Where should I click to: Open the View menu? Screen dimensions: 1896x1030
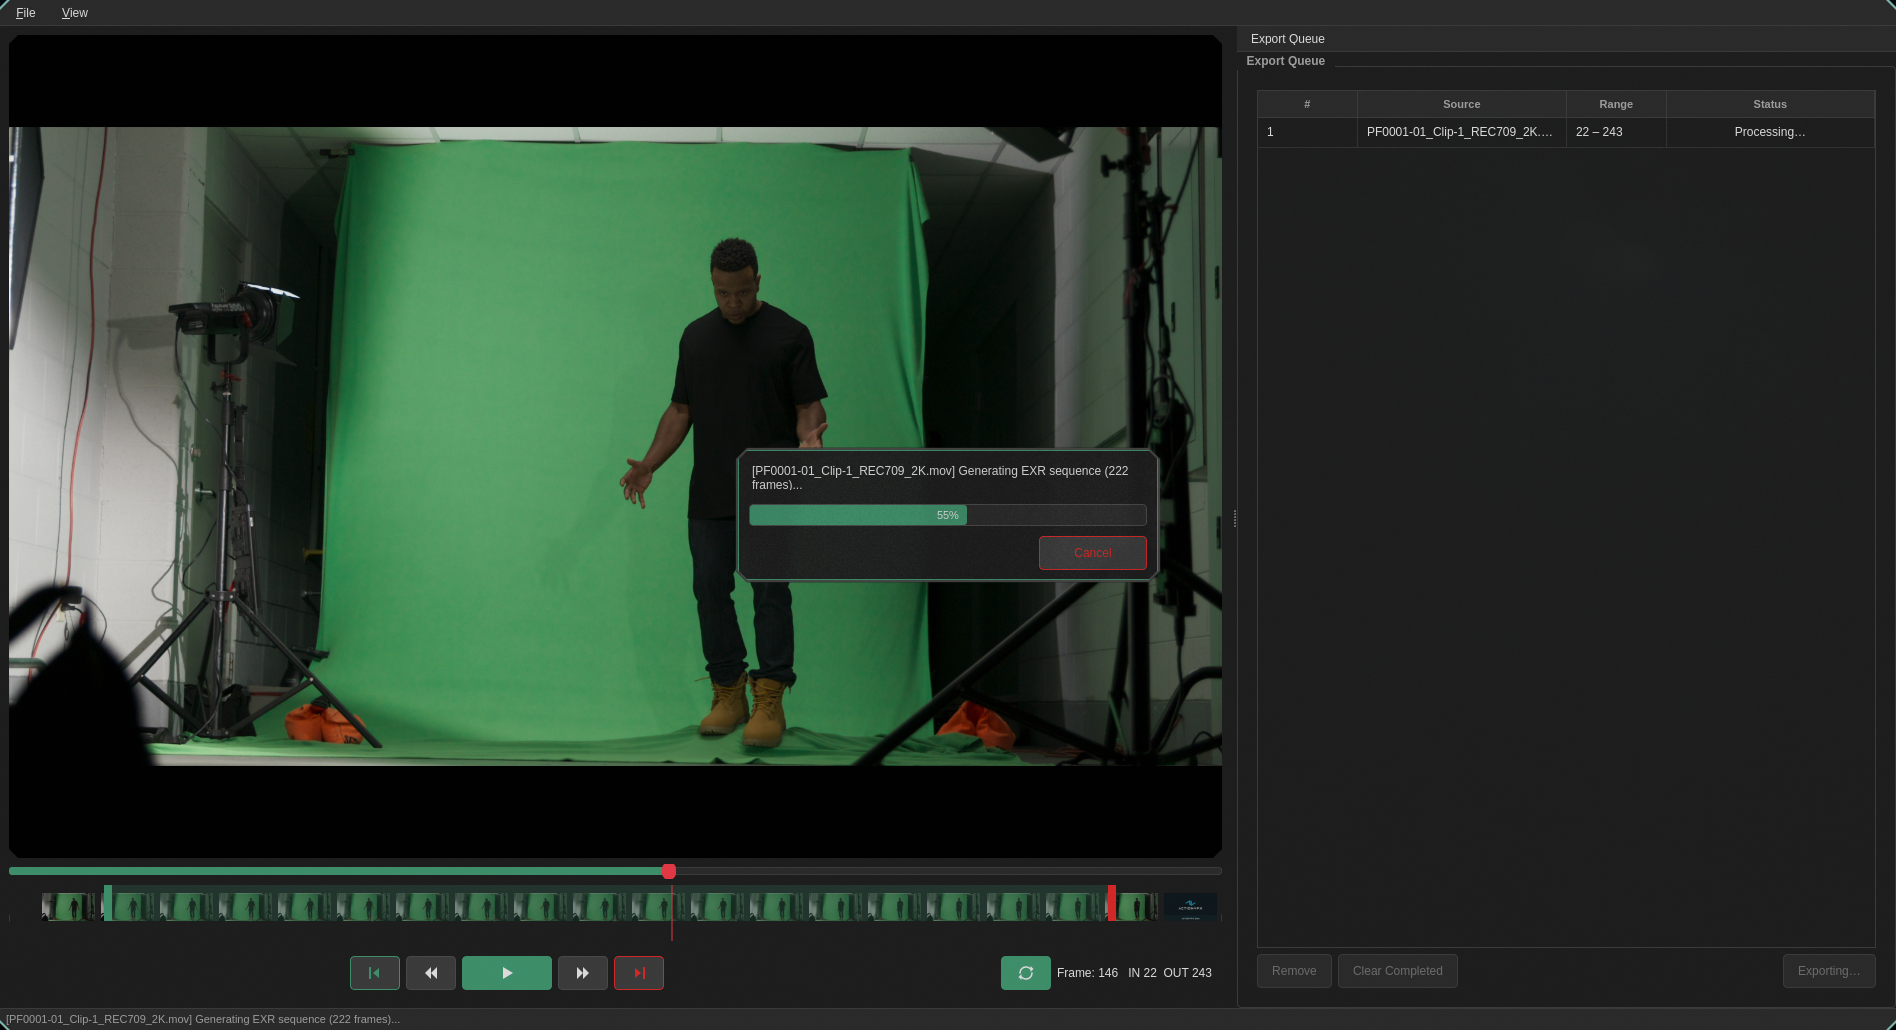(x=75, y=13)
